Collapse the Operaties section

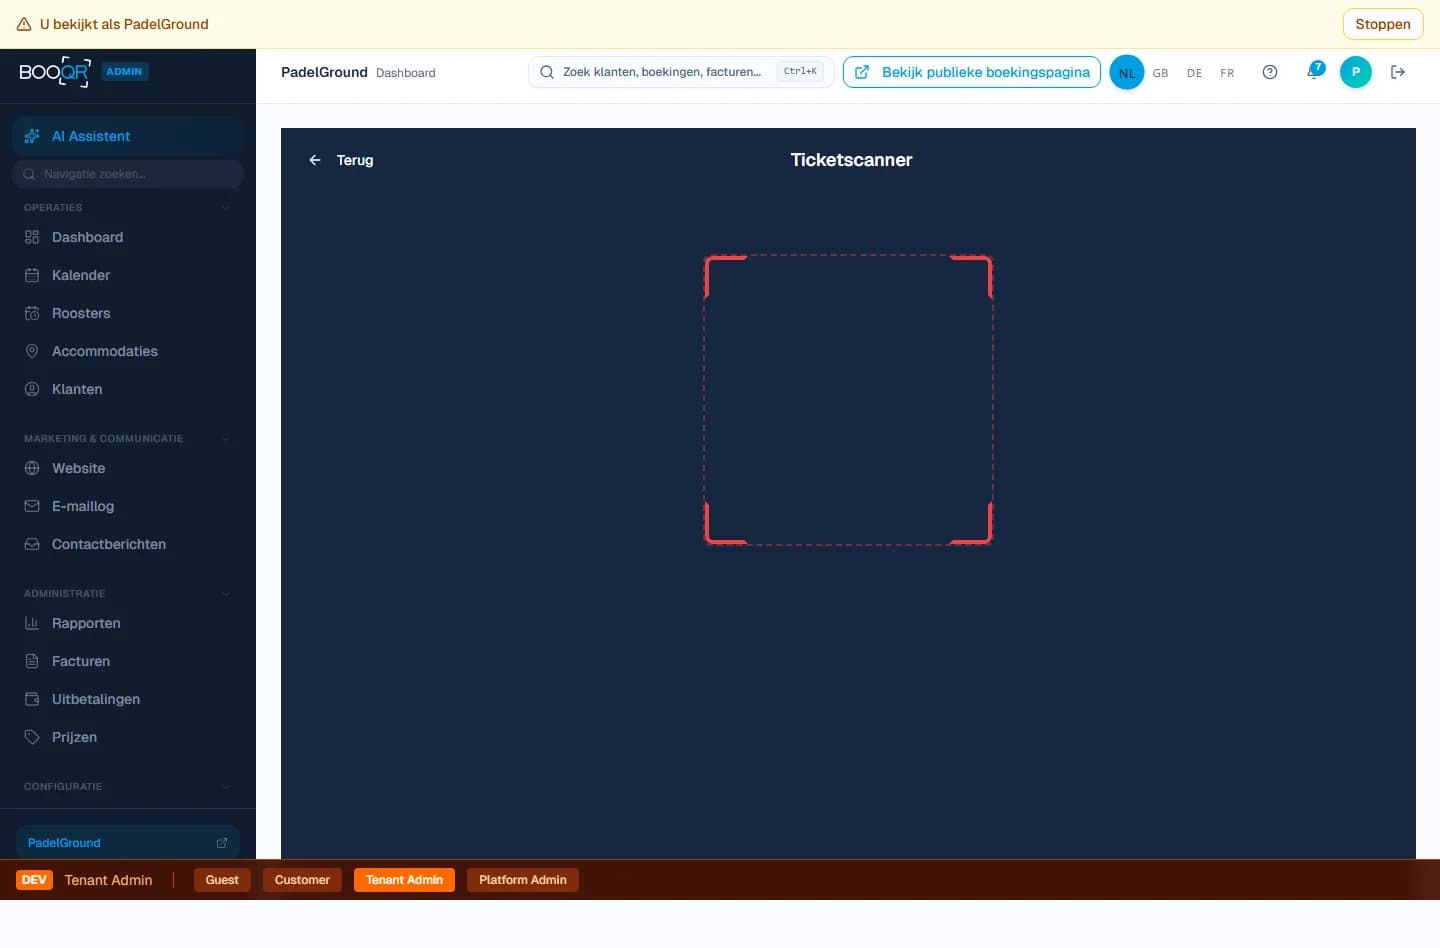tap(226, 208)
